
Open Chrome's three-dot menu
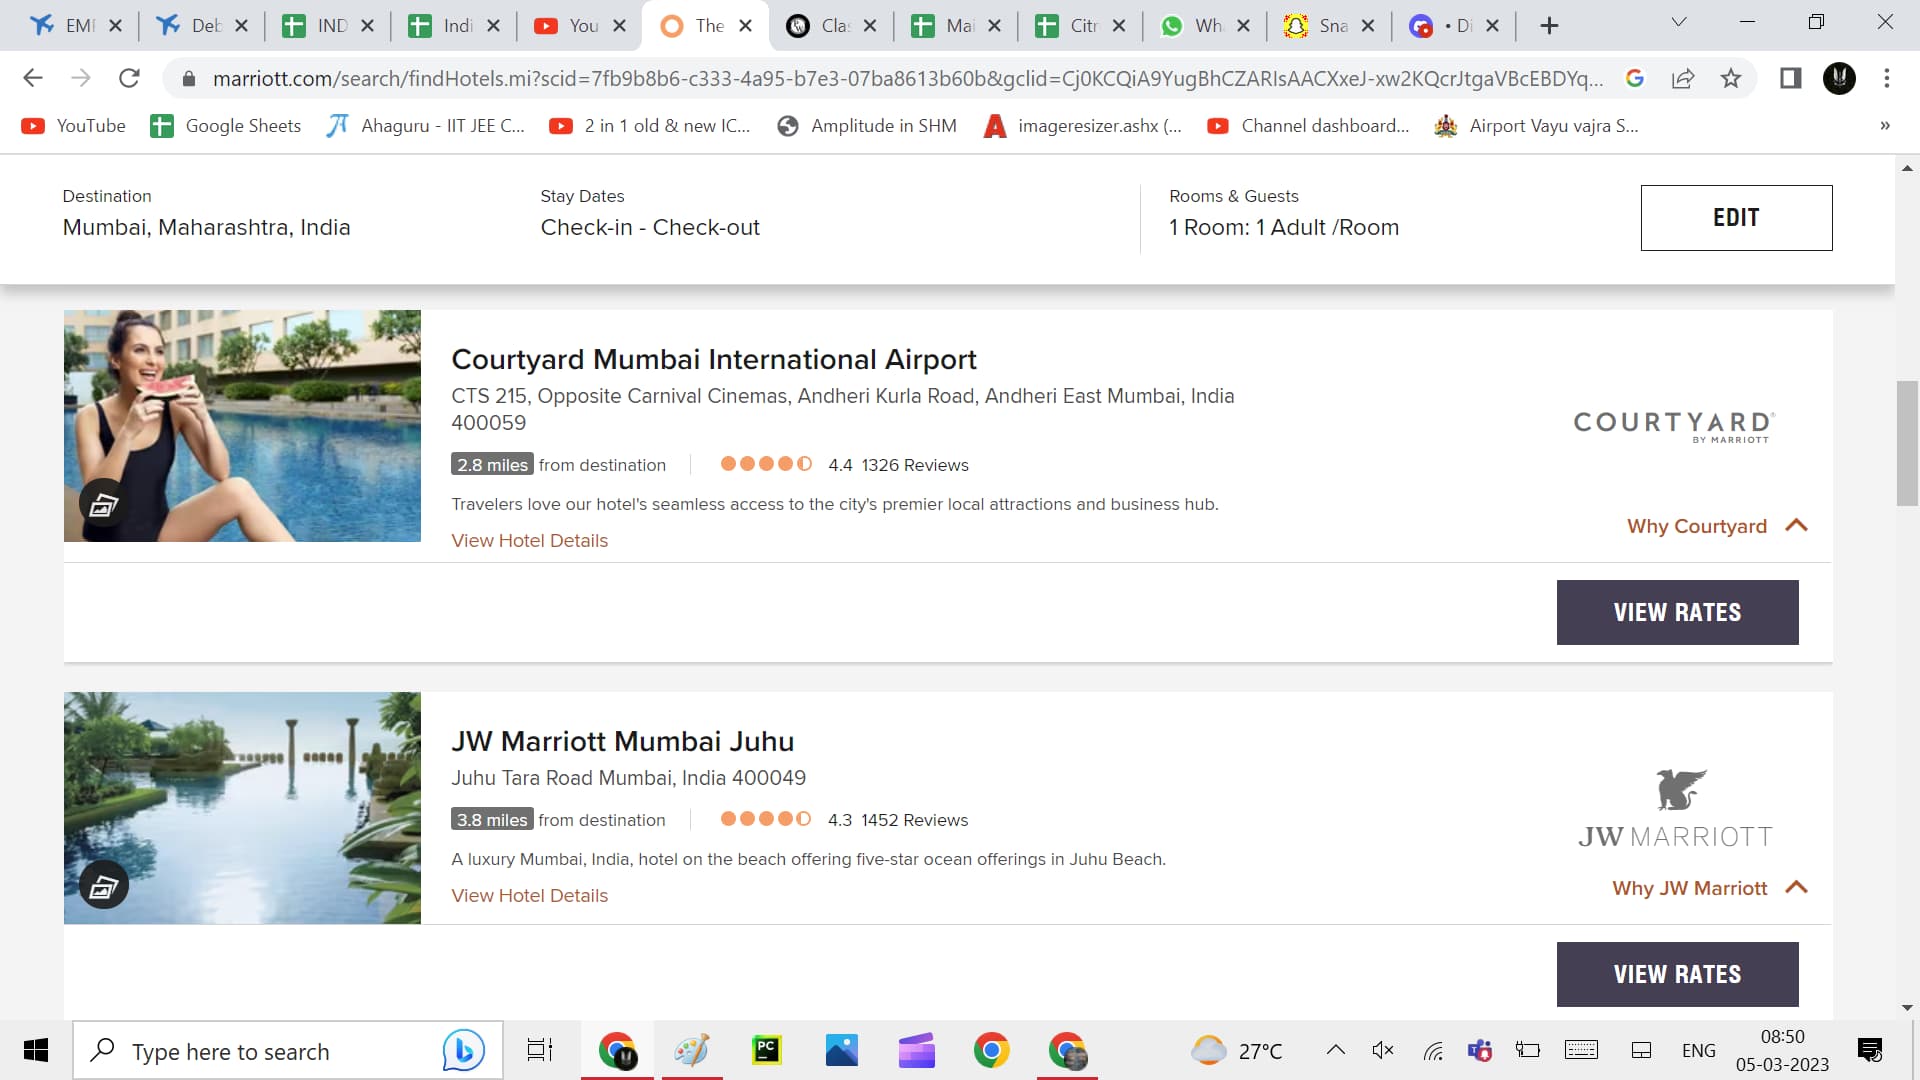coord(1887,78)
